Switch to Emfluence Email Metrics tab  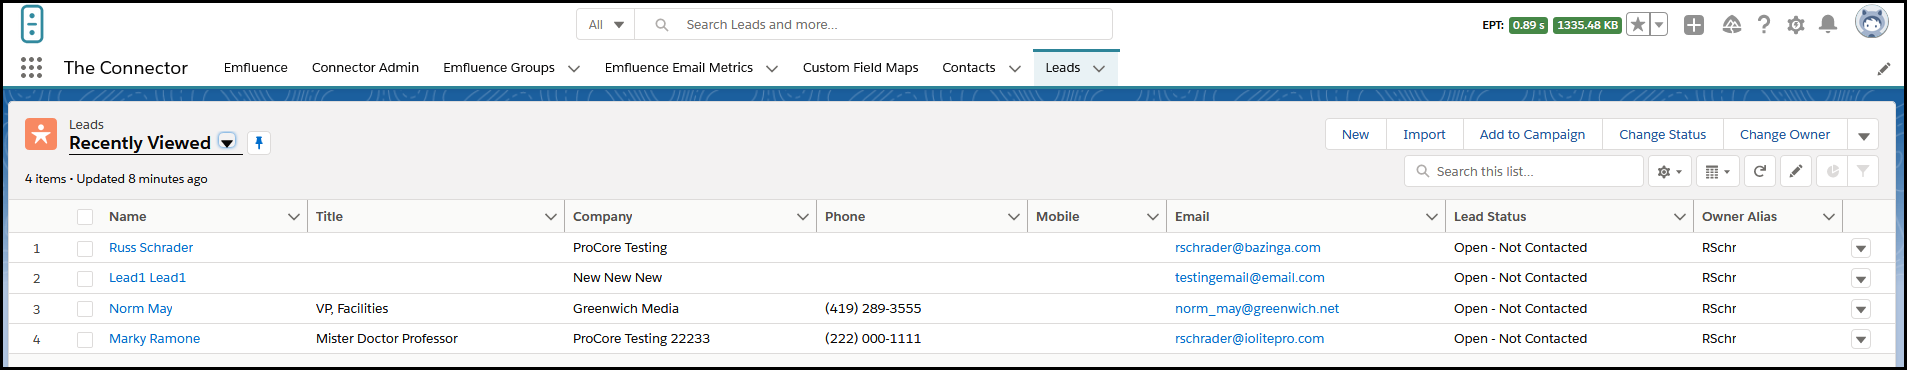click(x=679, y=68)
